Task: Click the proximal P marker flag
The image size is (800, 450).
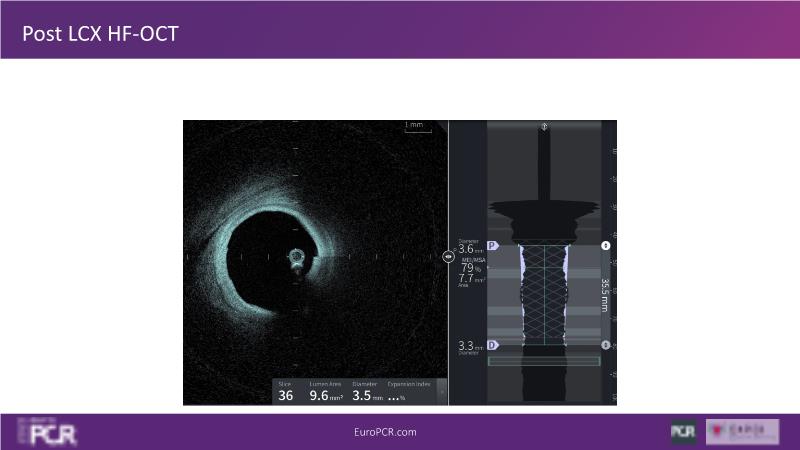Action: click(x=492, y=246)
